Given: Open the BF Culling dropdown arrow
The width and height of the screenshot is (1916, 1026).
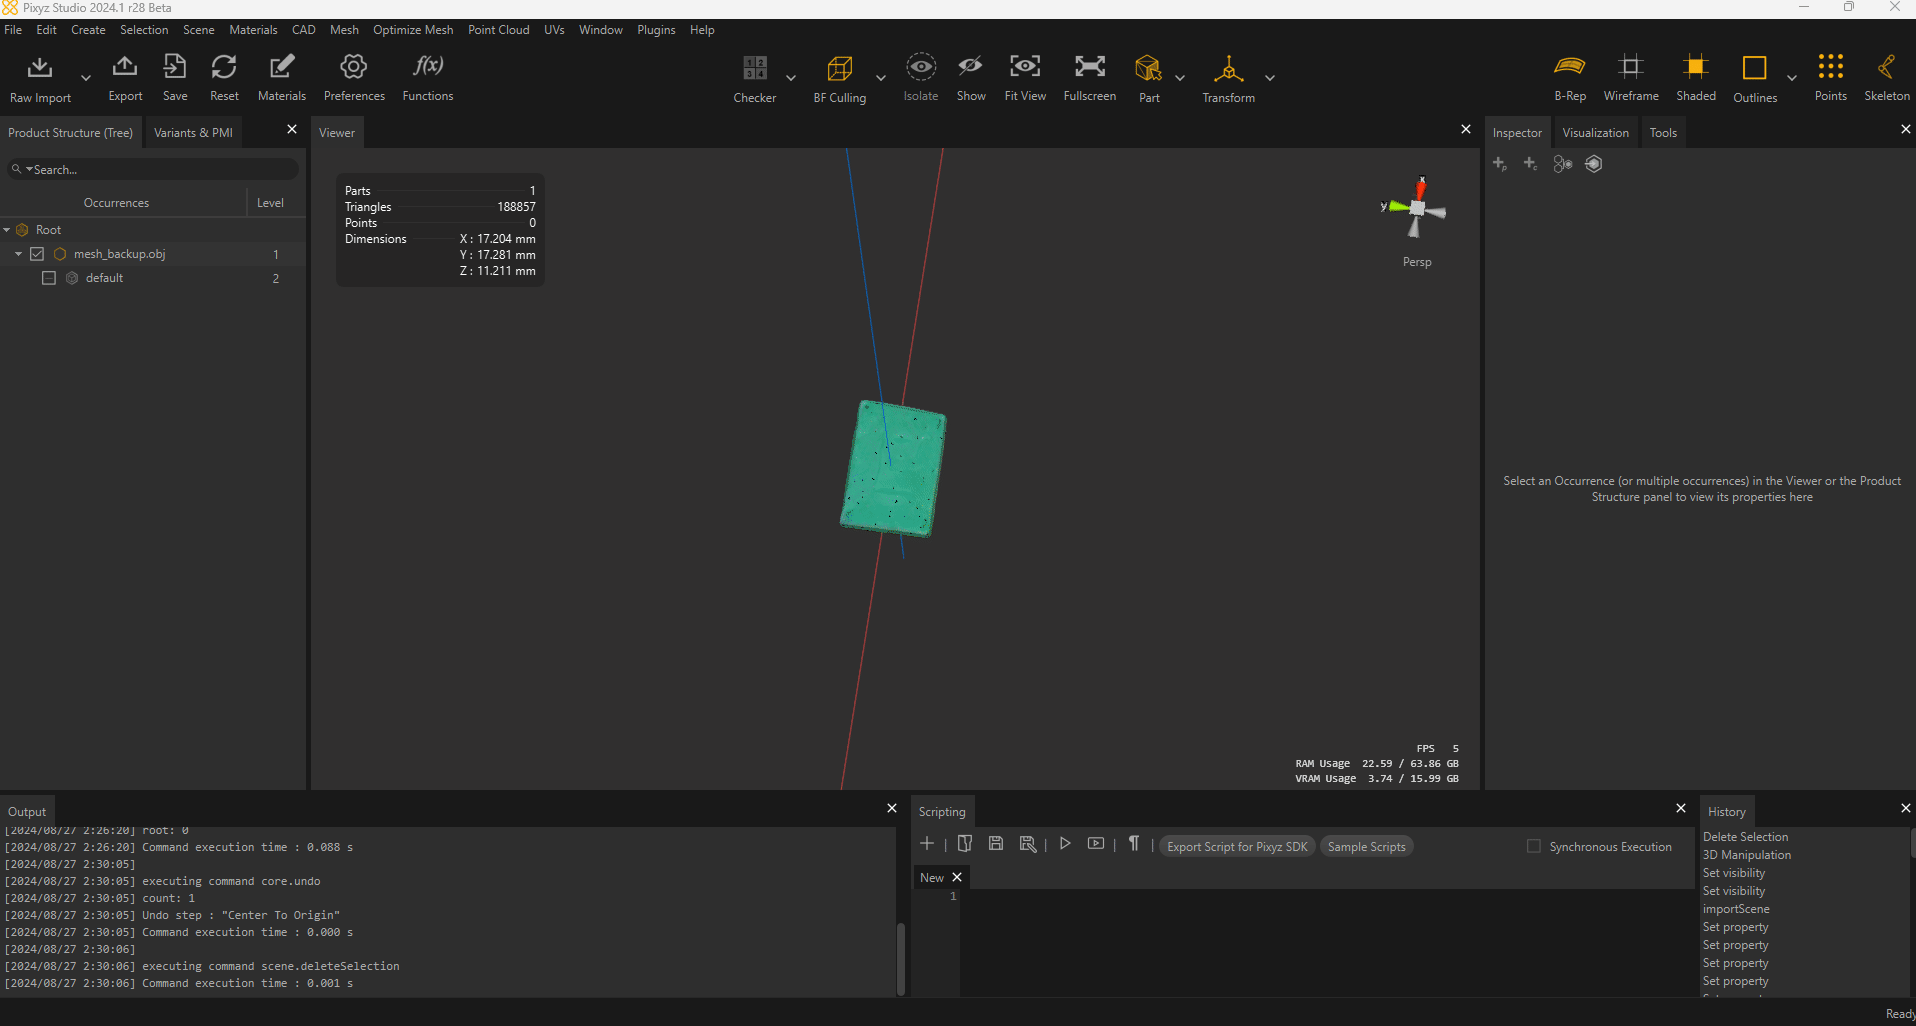Looking at the screenshot, I should tap(881, 78).
